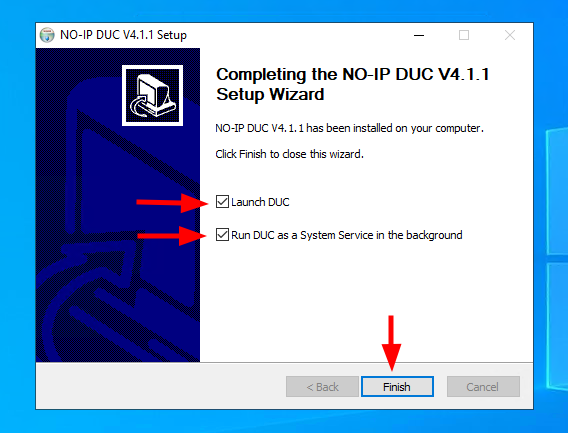568x433 pixels.
Task: Click the NO-IP DUC title bar icon
Action: click(x=47, y=35)
